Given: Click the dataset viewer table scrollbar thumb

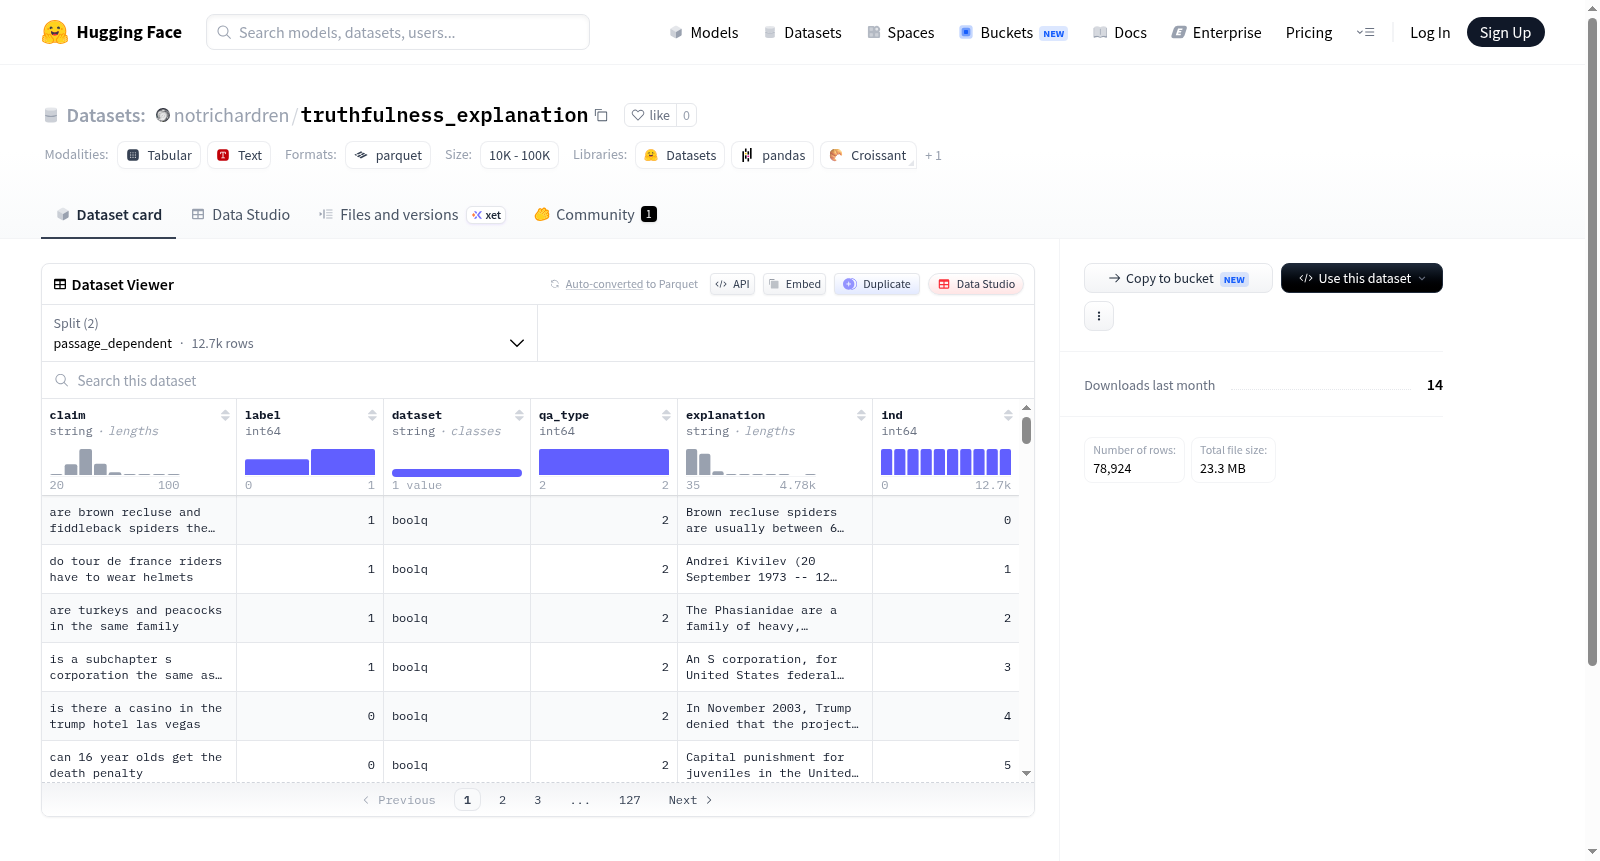Looking at the screenshot, I should [x=1026, y=431].
